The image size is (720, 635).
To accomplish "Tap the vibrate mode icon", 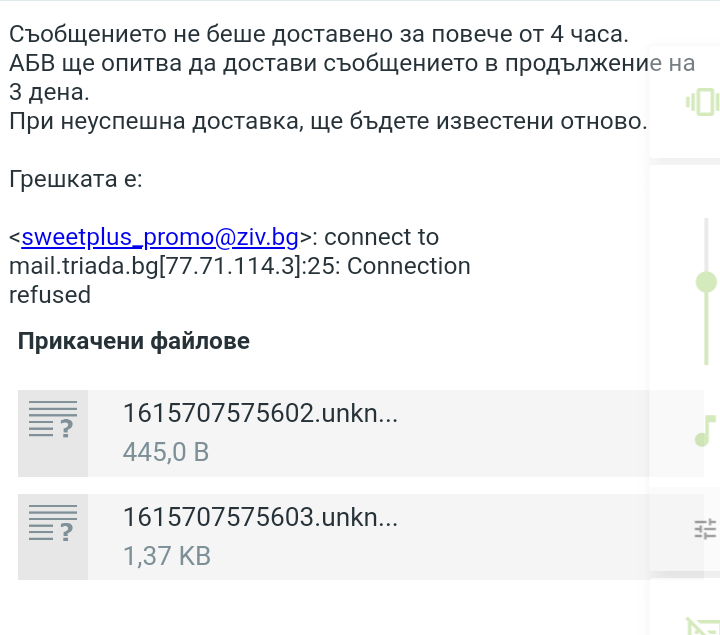I will 702,102.
